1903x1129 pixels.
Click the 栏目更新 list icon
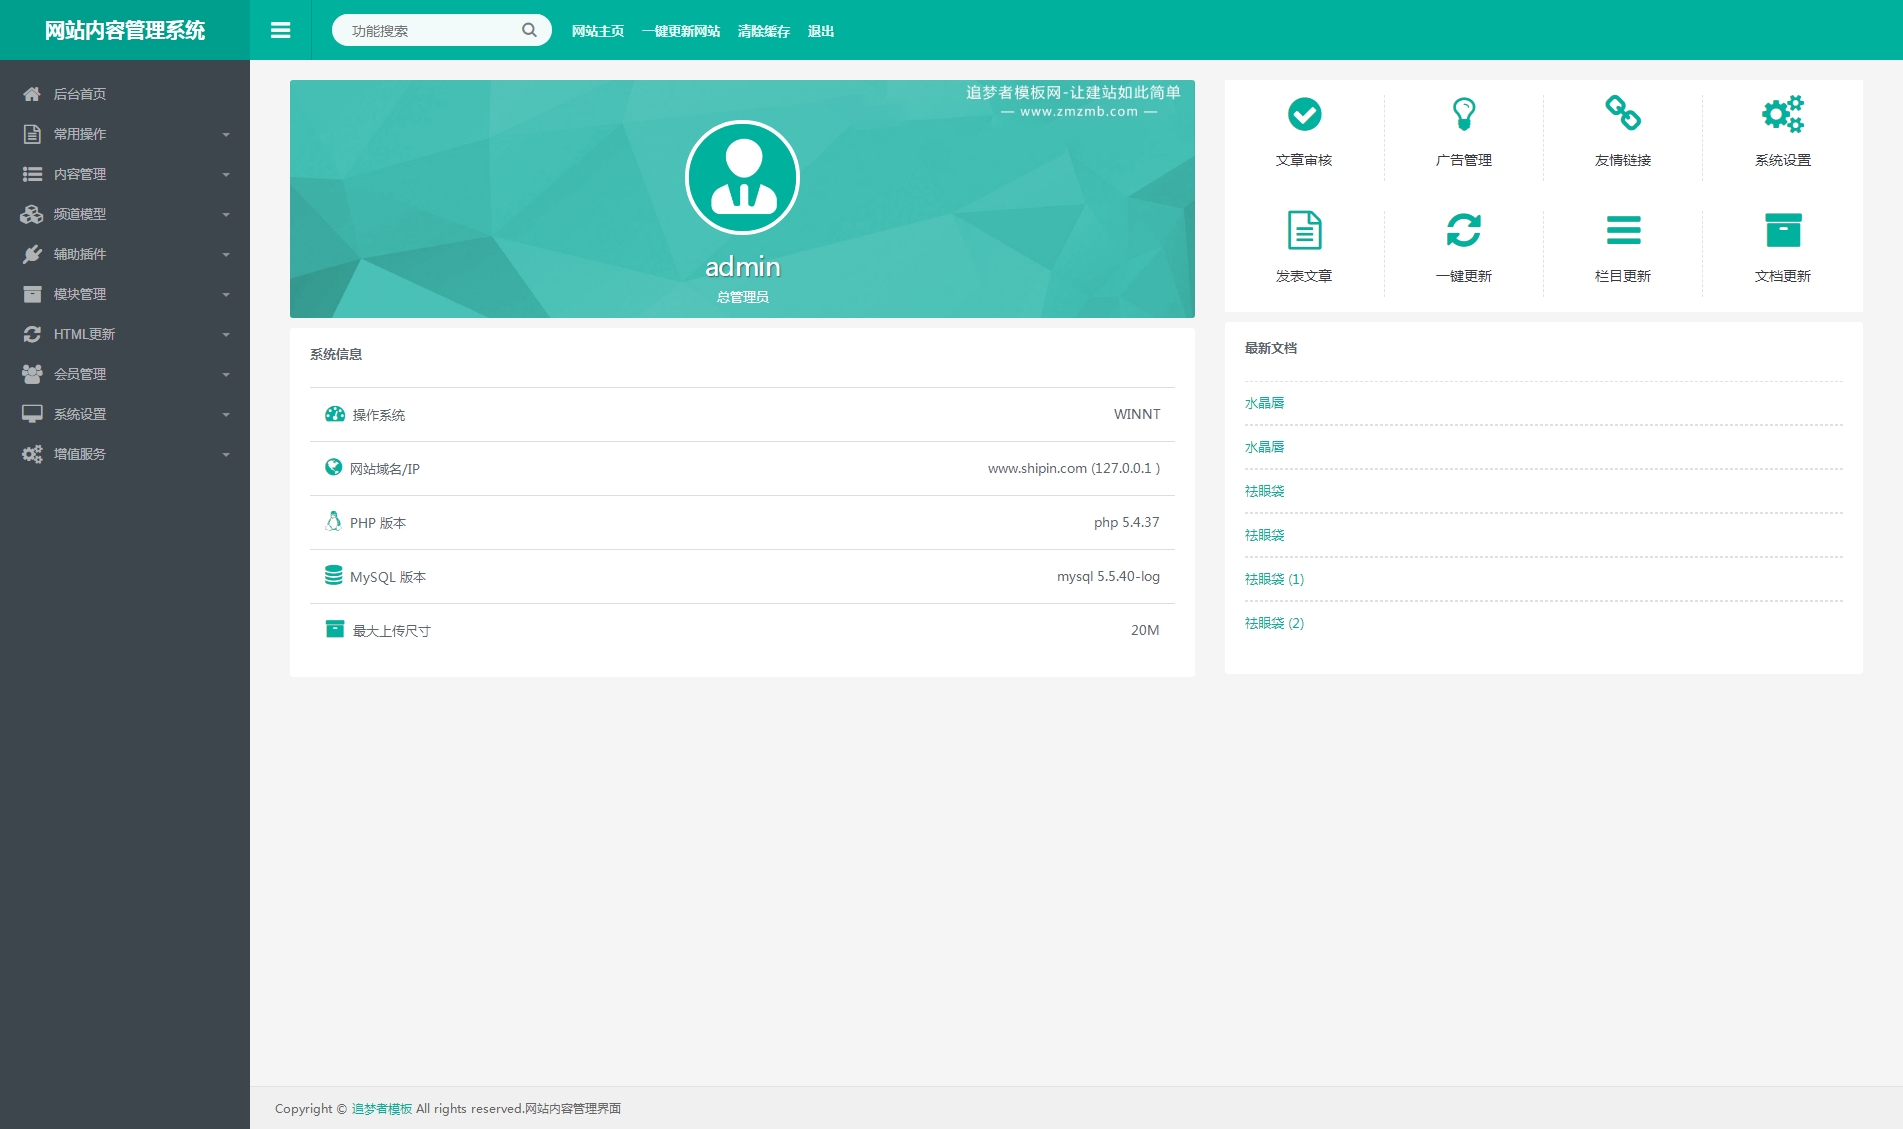pos(1622,231)
